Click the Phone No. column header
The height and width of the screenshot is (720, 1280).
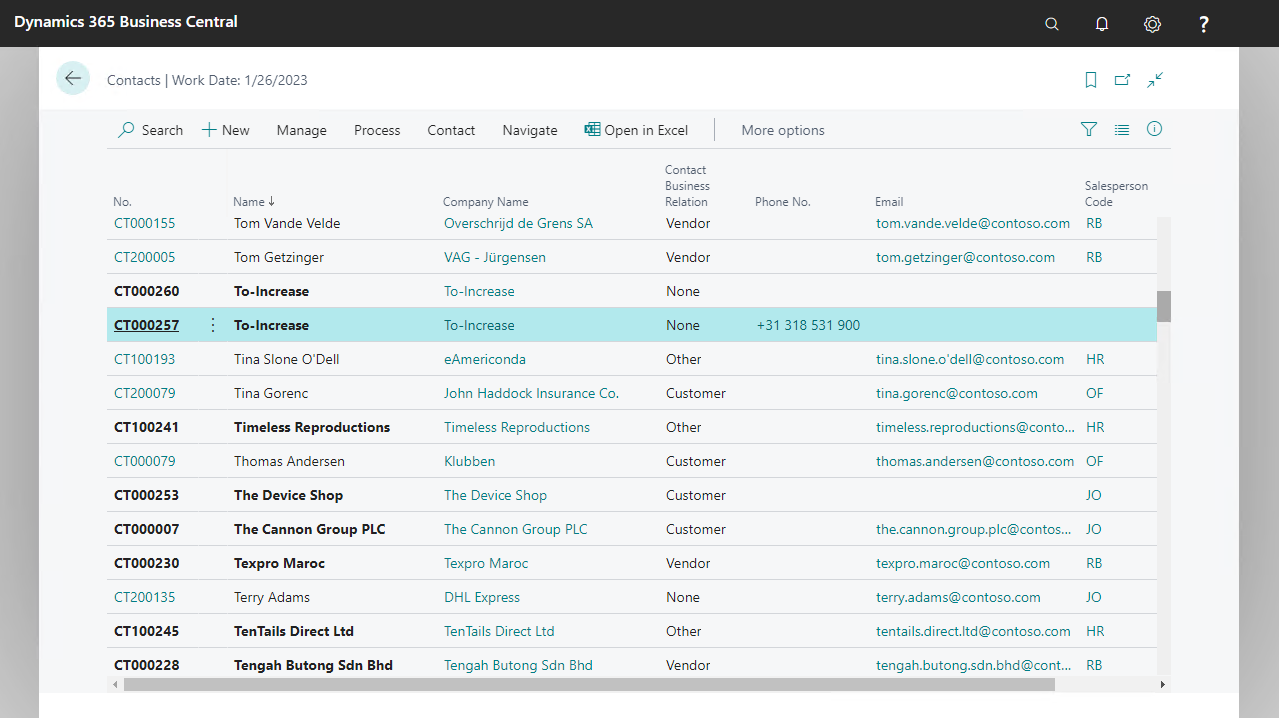(783, 201)
